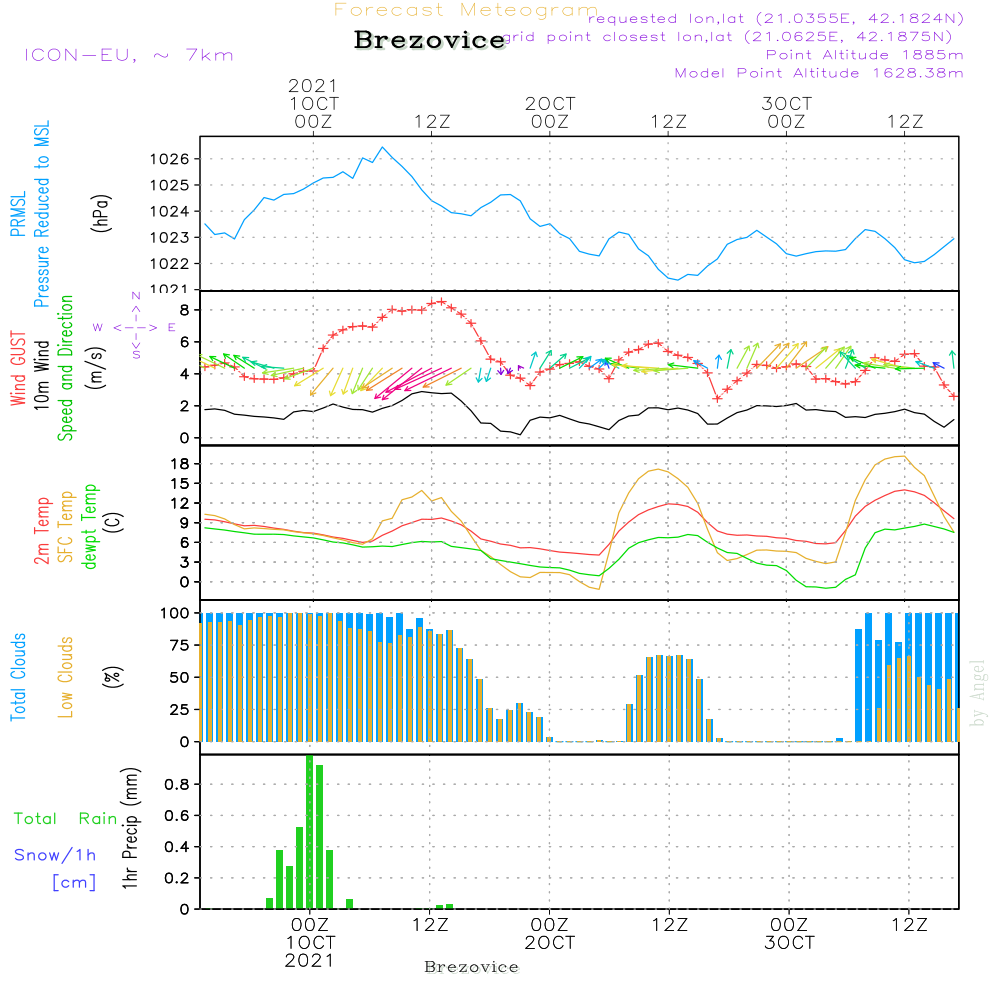Click the '1hr Precip (mm)' axis label
The height and width of the screenshot is (1000, 1000).
130,828
